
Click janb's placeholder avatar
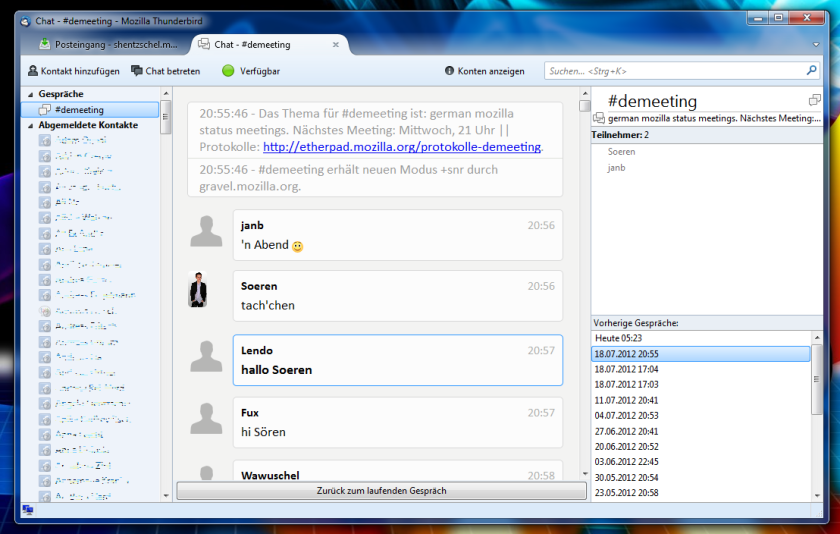point(206,231)
